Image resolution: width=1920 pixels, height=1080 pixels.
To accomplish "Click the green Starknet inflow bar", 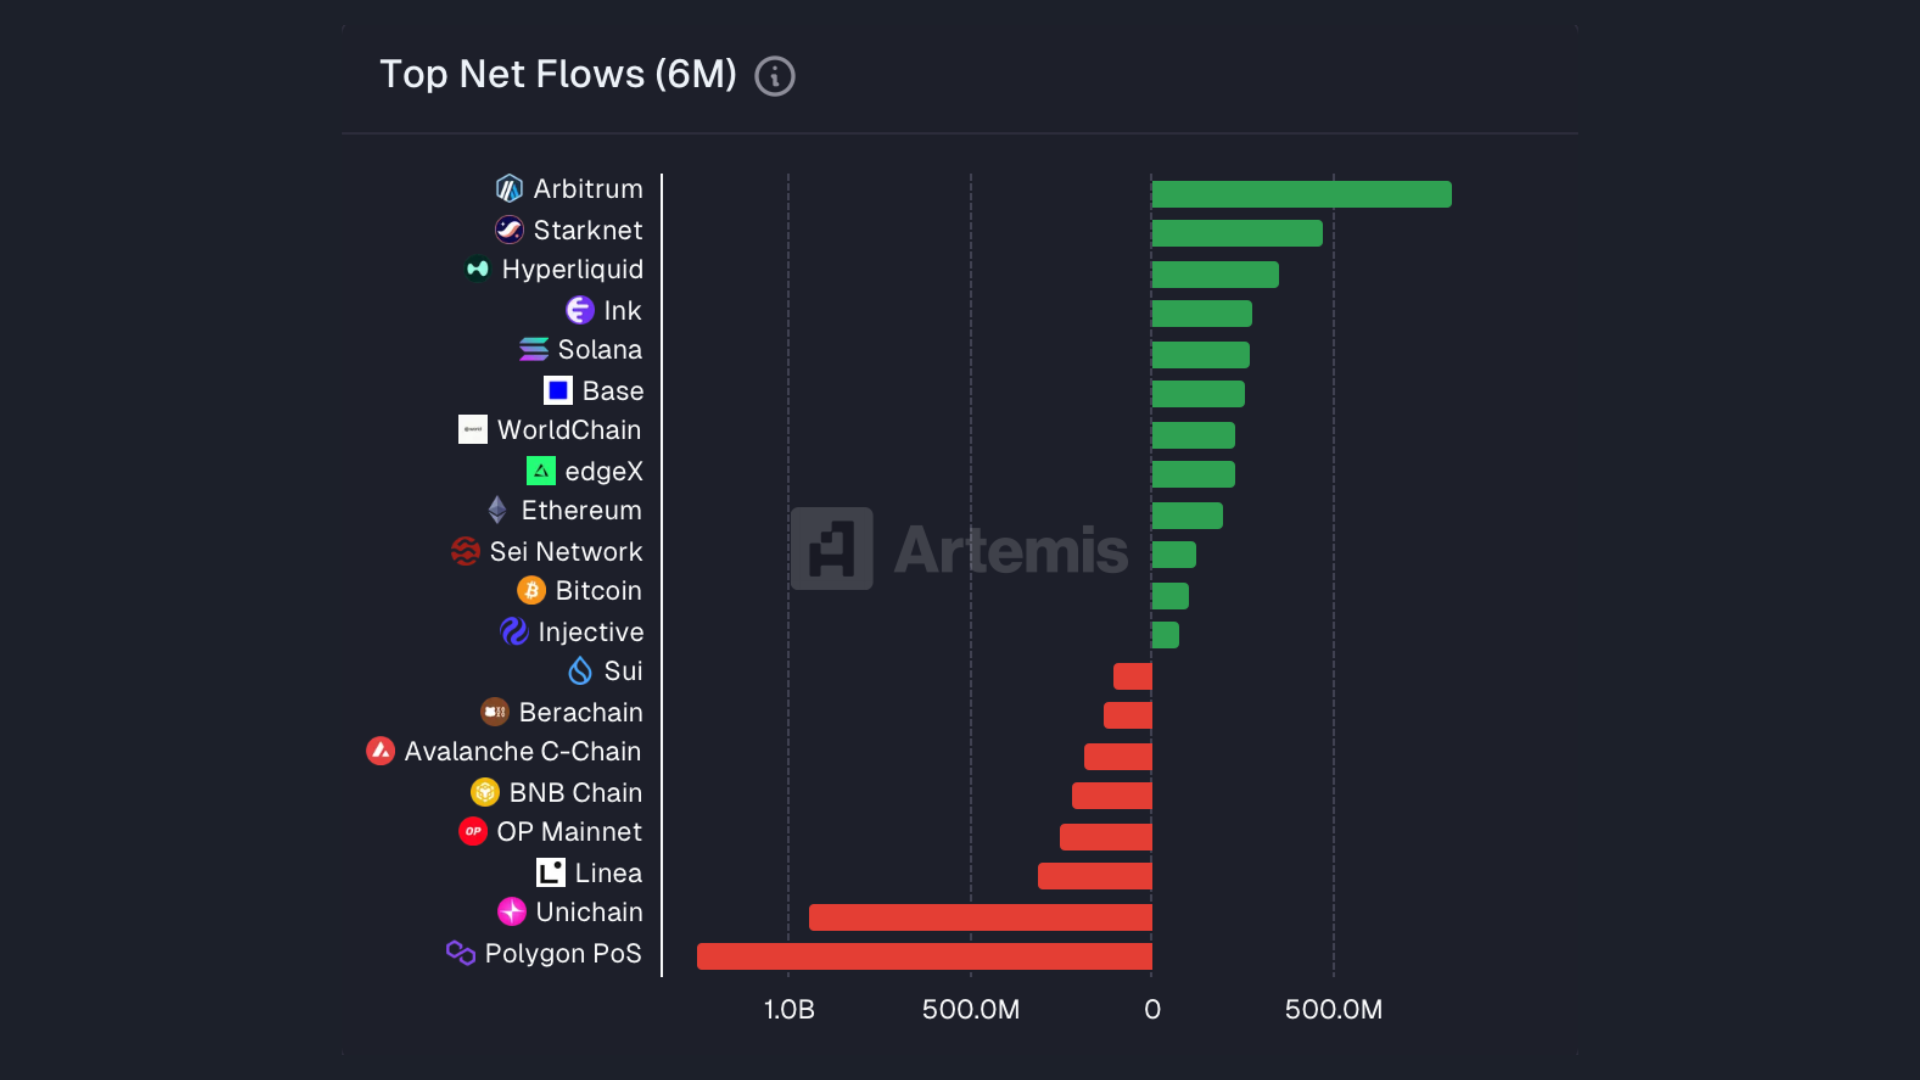I will pos(1237,233).
